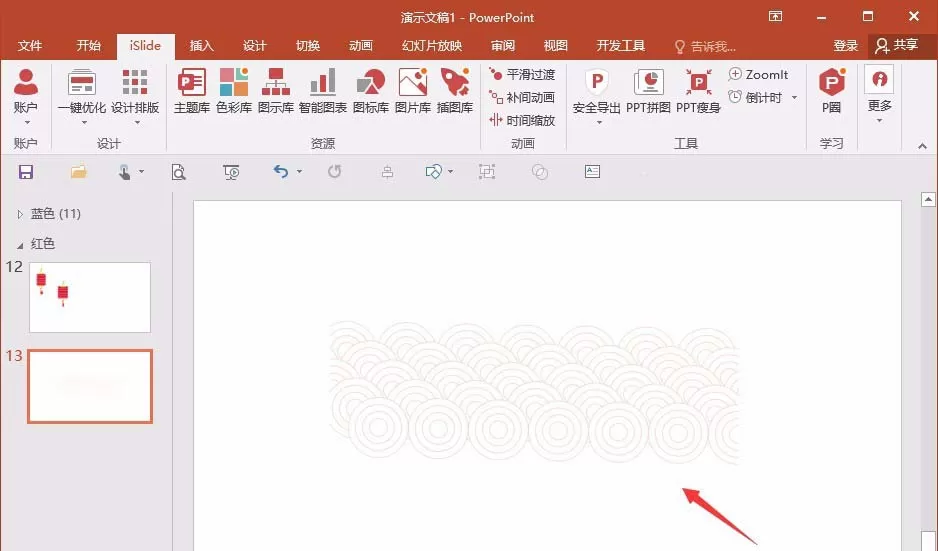Open the P圈 learning icon
Screen dimensions: 938x551
coord(832,83)
